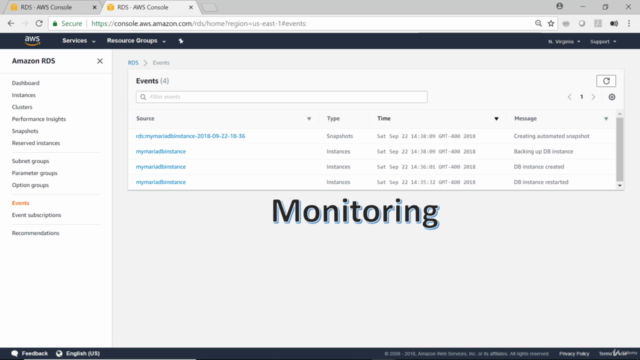Sort by the Time column arrow

pos(496,119)
